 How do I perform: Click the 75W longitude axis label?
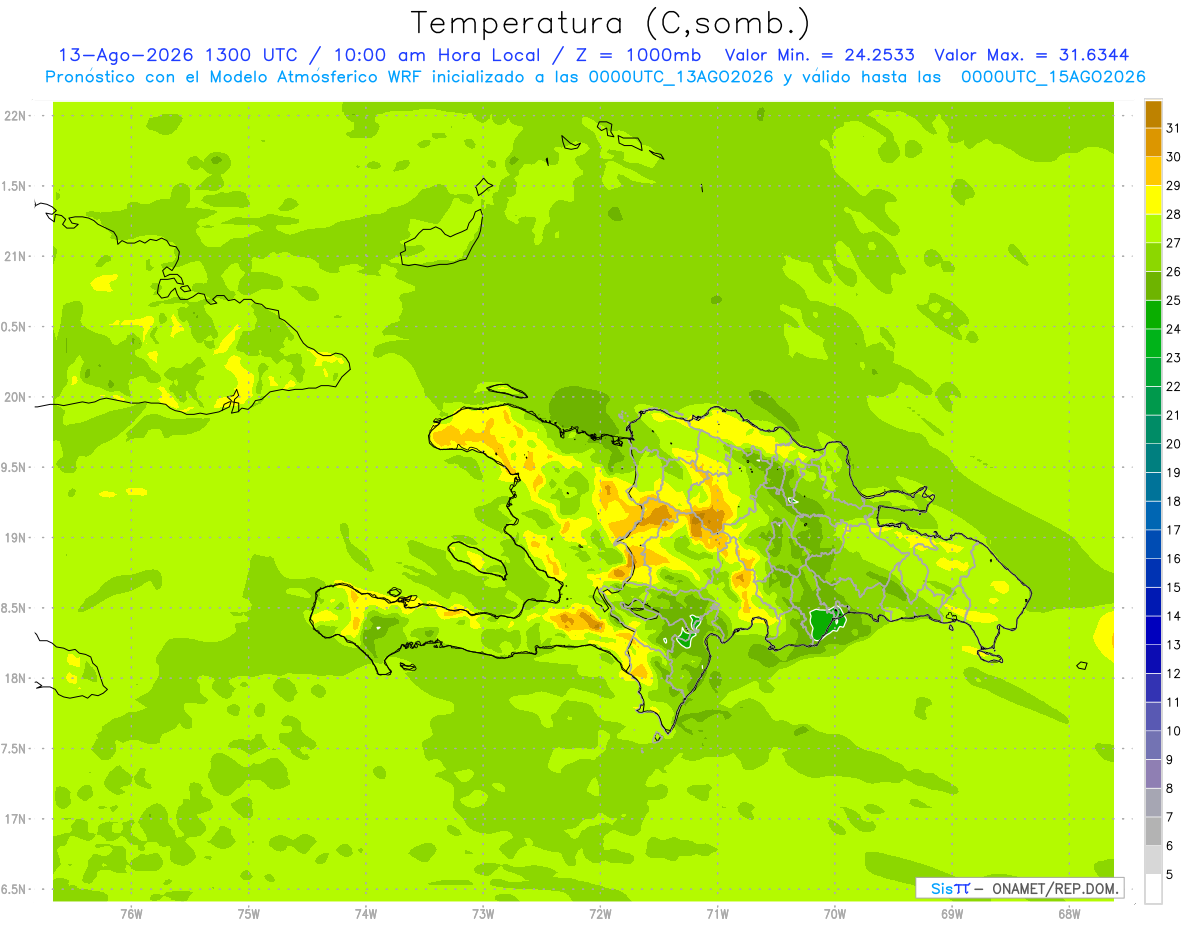pos(249,914)
